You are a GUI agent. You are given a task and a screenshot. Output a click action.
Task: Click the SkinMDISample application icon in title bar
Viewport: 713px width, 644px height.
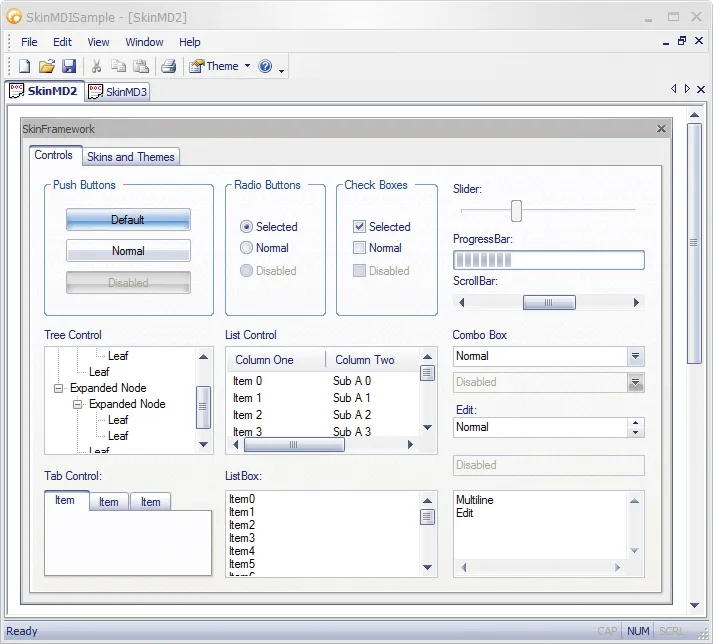coord(14,17)
